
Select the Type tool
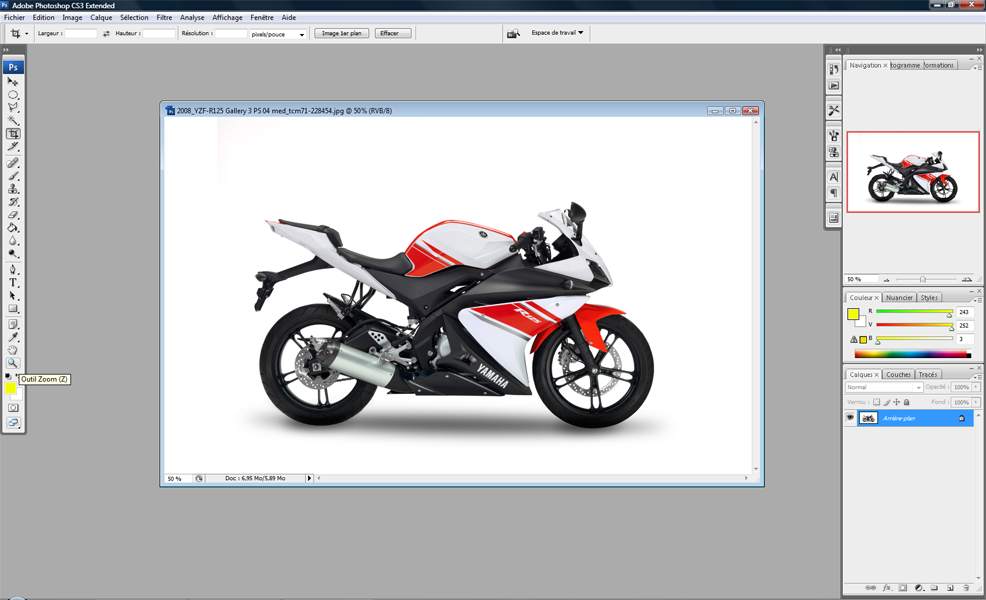[x=13, y=283]
